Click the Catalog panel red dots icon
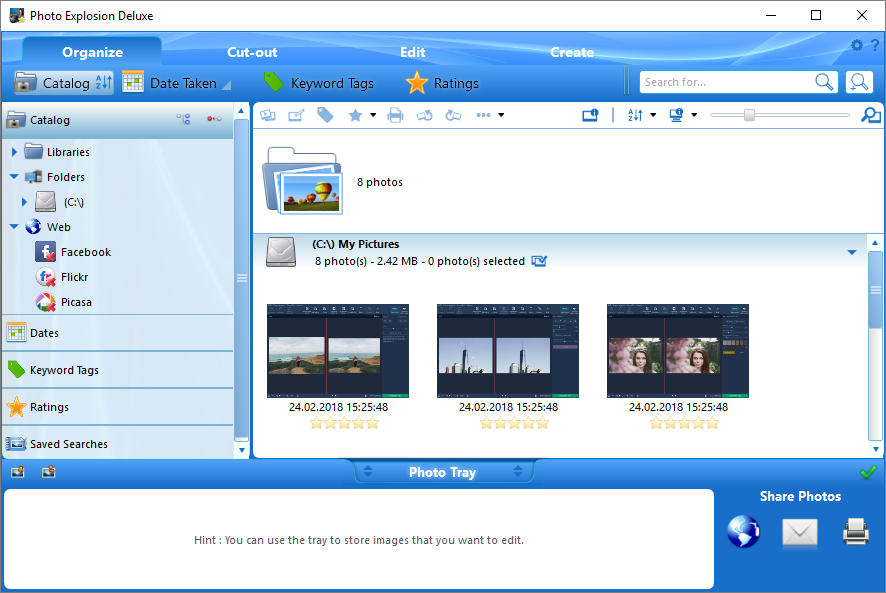This screenshot has width=886, height=593. [214, 119]
